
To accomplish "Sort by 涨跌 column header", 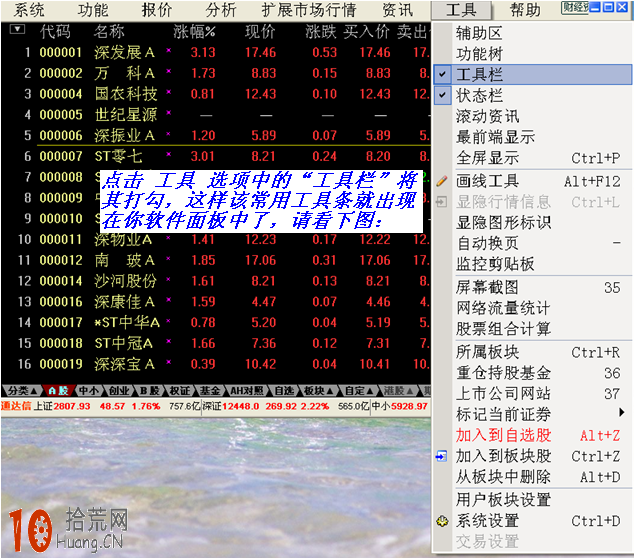I will click(x=321, y=32).
